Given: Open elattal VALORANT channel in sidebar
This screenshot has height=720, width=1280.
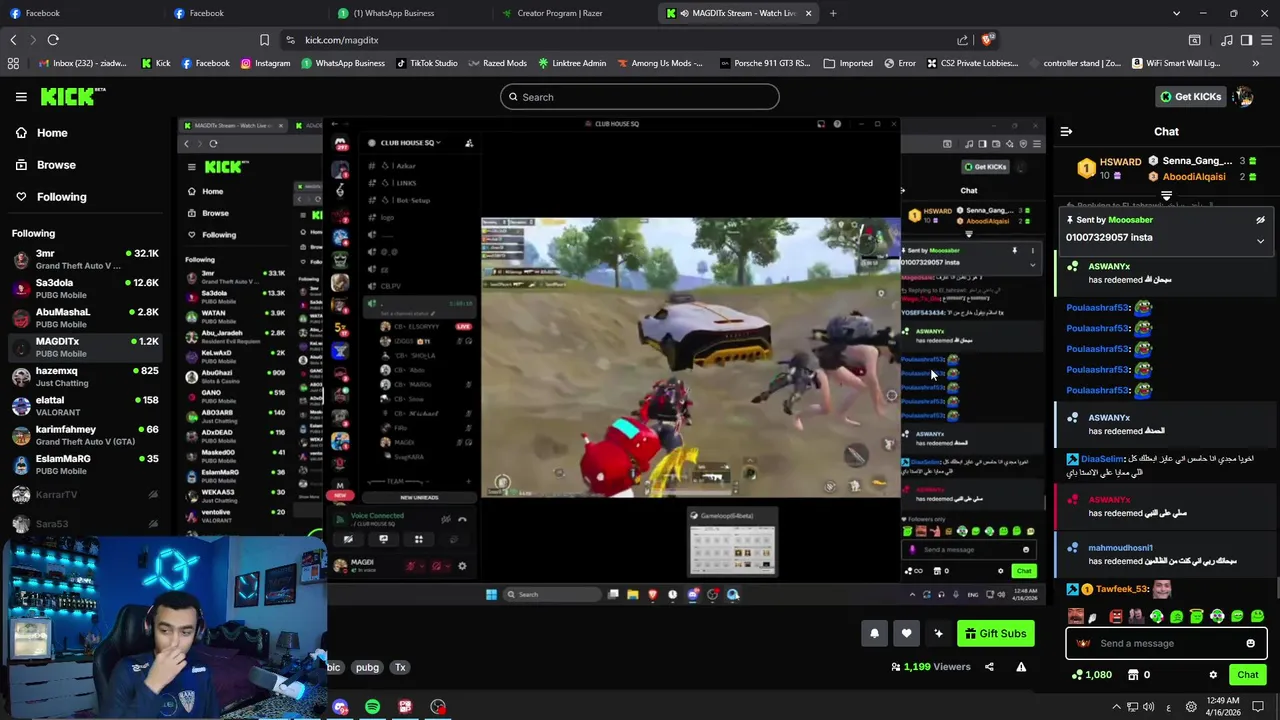Looking at the screenshot, I should (85, 405).
